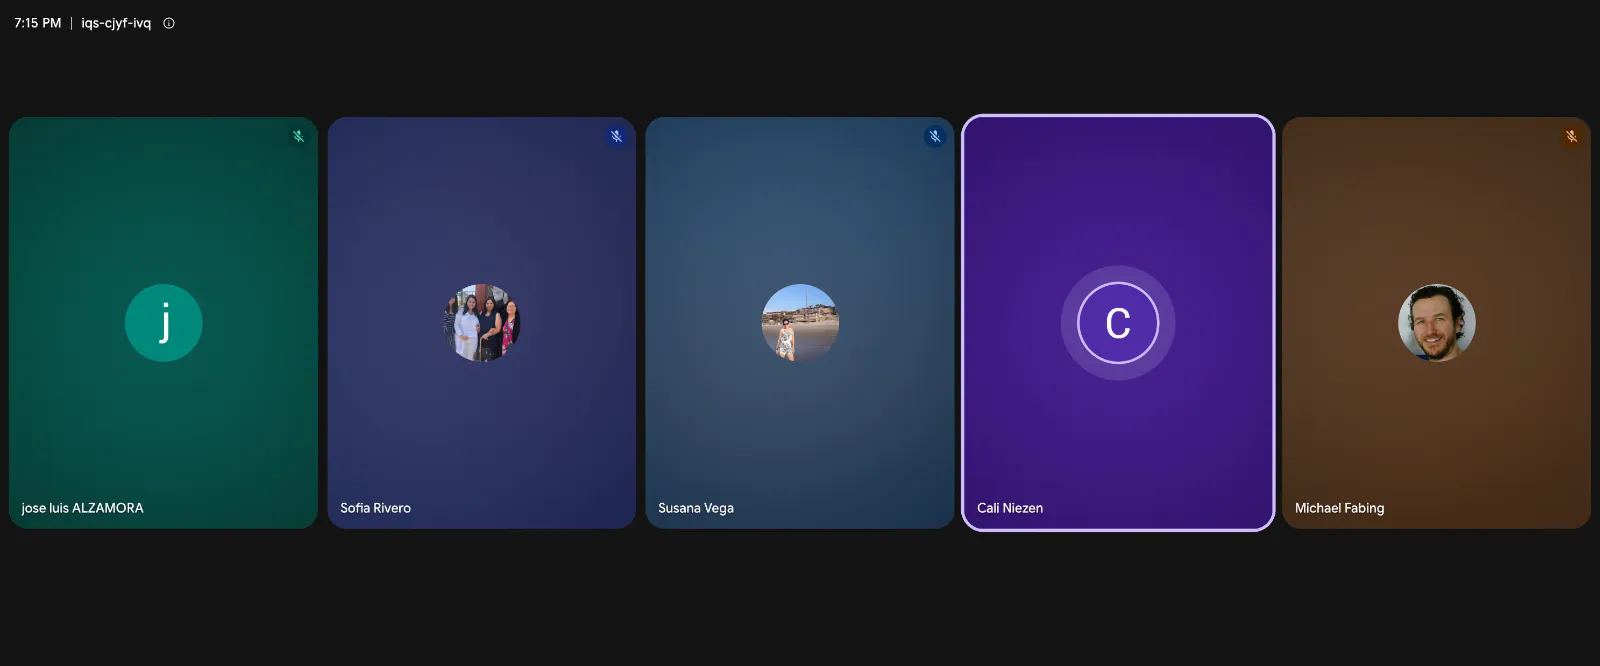Click muted microphone icon on Sofia Rivero tile
The width and height of the screenshot is (1600, 666).
(x=616, y=136)
